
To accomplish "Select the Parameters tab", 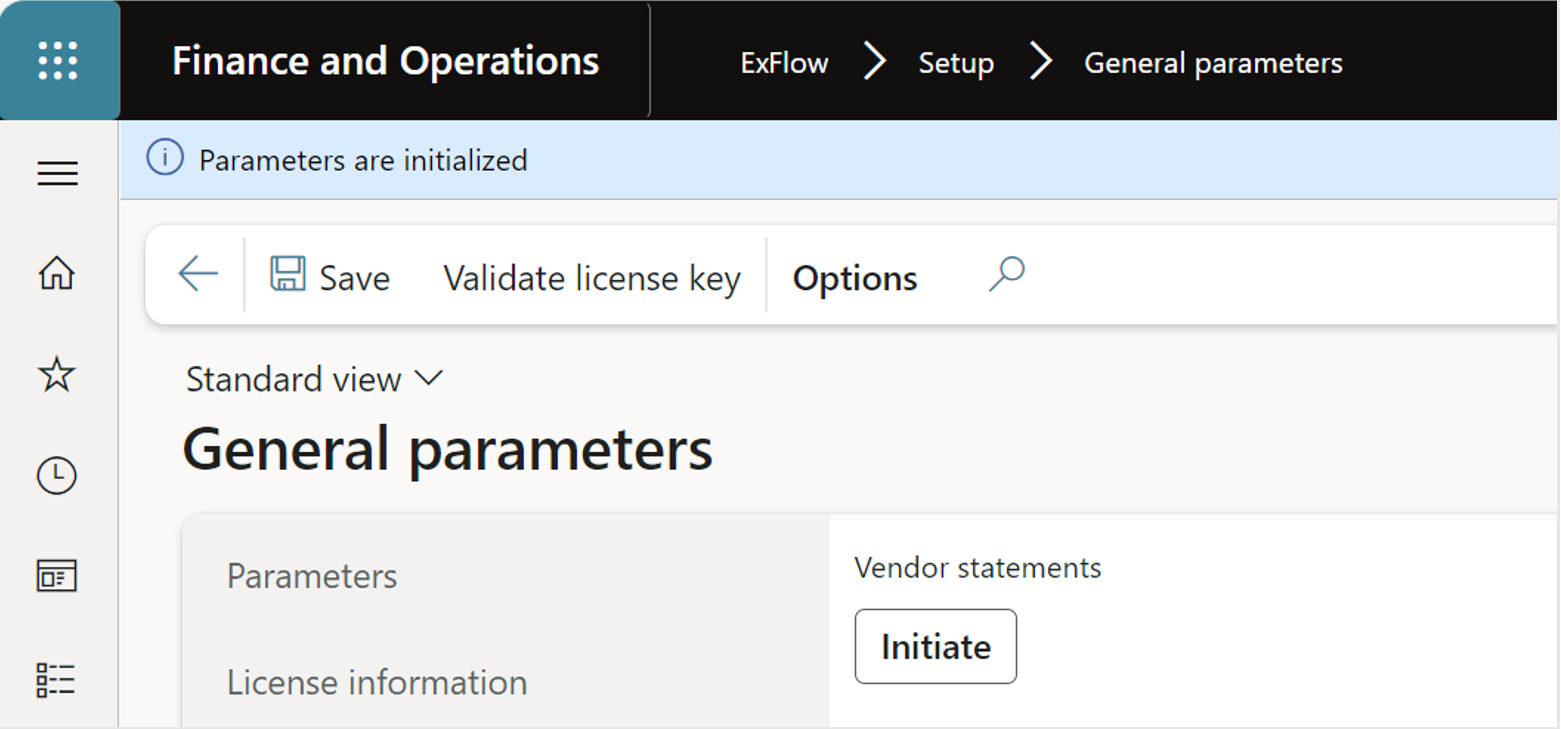I will point(312,576).
